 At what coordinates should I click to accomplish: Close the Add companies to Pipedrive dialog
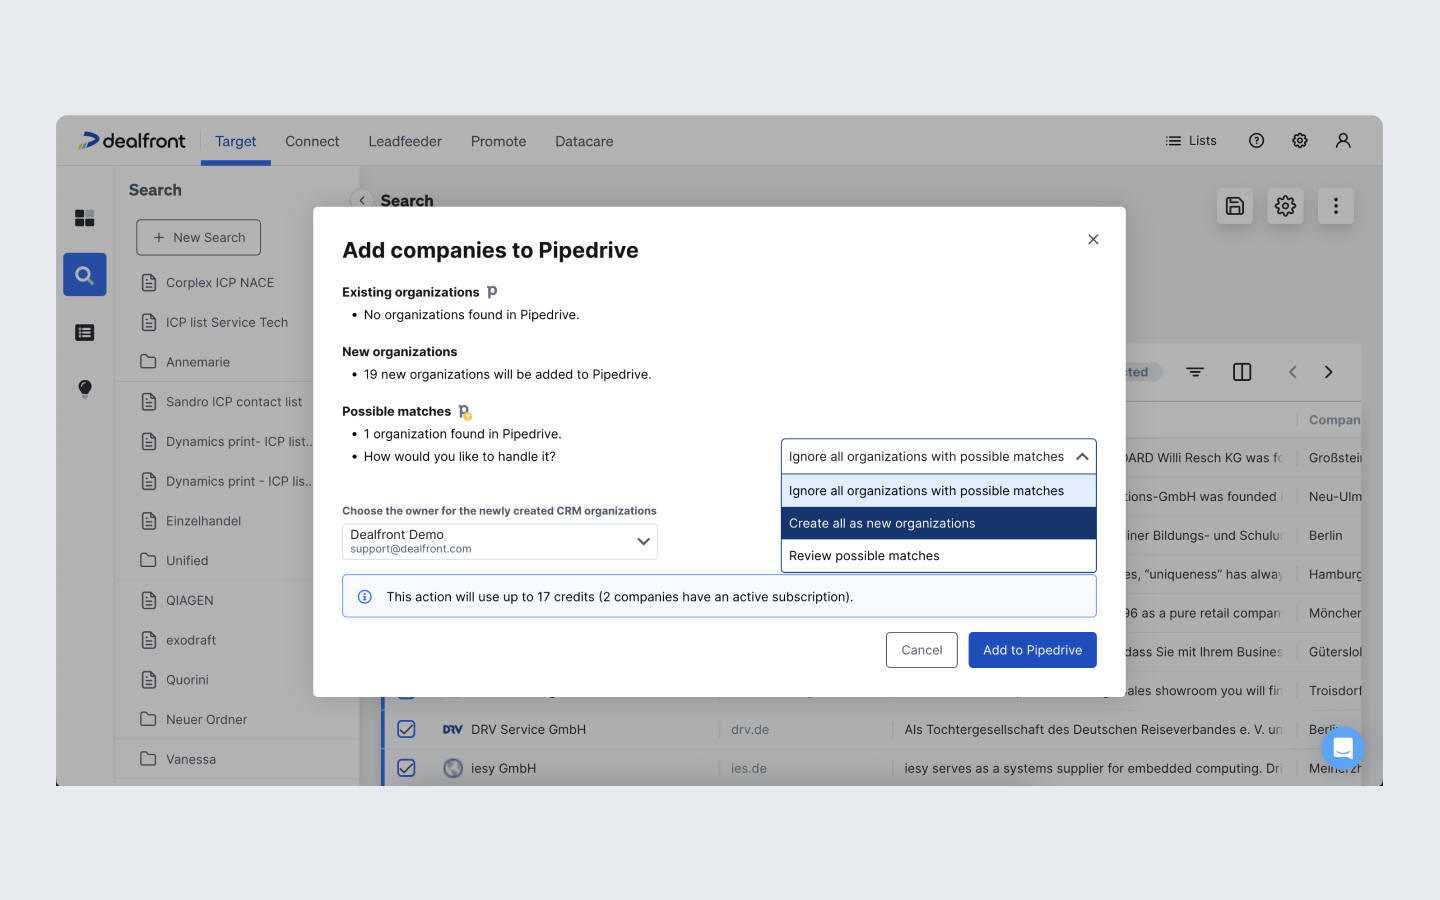[1093, 239]
